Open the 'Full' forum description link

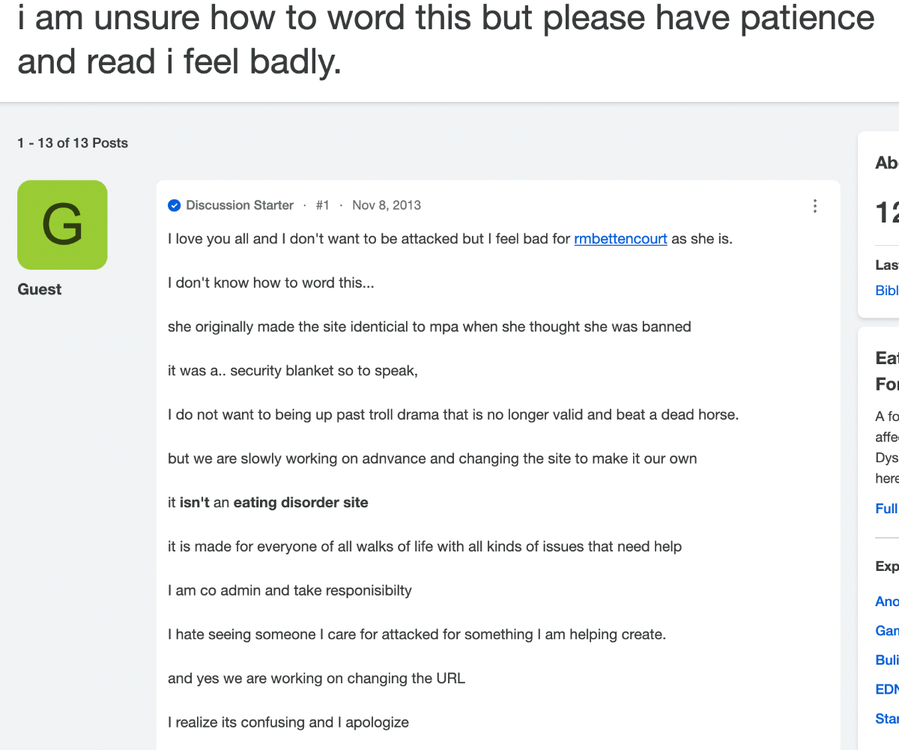pyautogui.click(x=887, y=508)
